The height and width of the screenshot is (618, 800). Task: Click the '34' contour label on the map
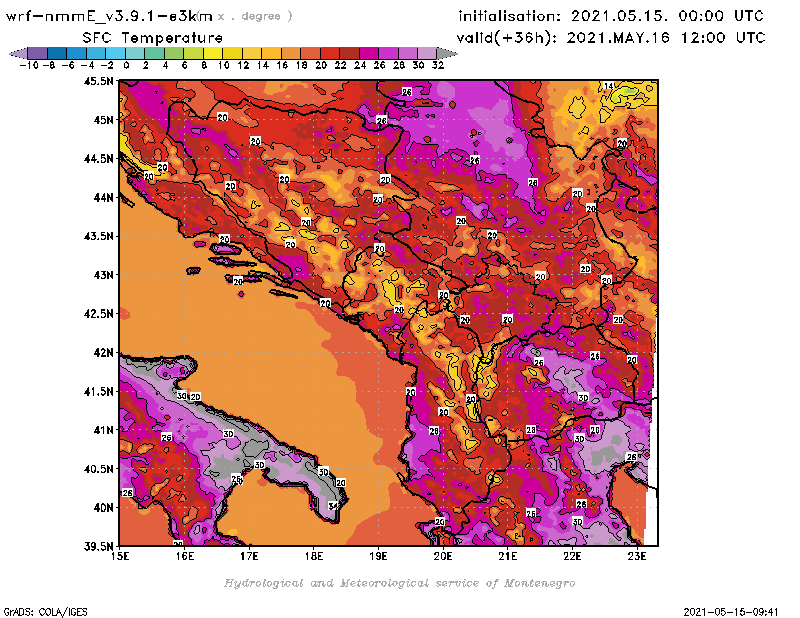click(333, 506)
